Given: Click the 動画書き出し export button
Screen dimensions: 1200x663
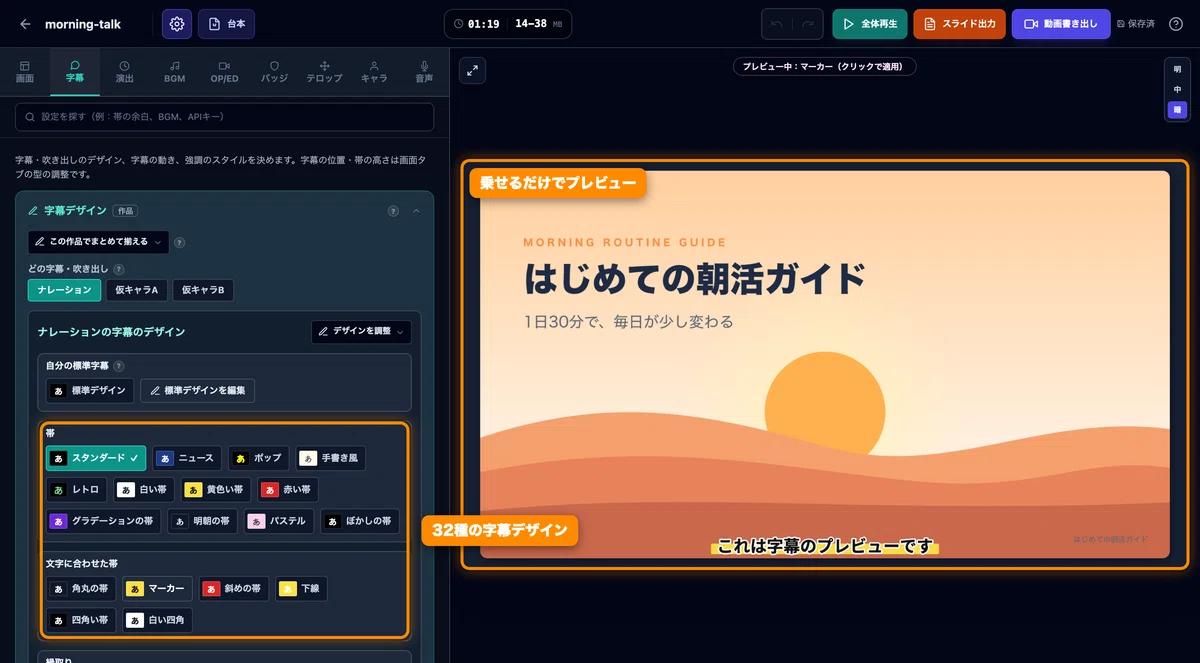Looking at the screenshot, I should pyautogui.click(x=1061, y=24).
